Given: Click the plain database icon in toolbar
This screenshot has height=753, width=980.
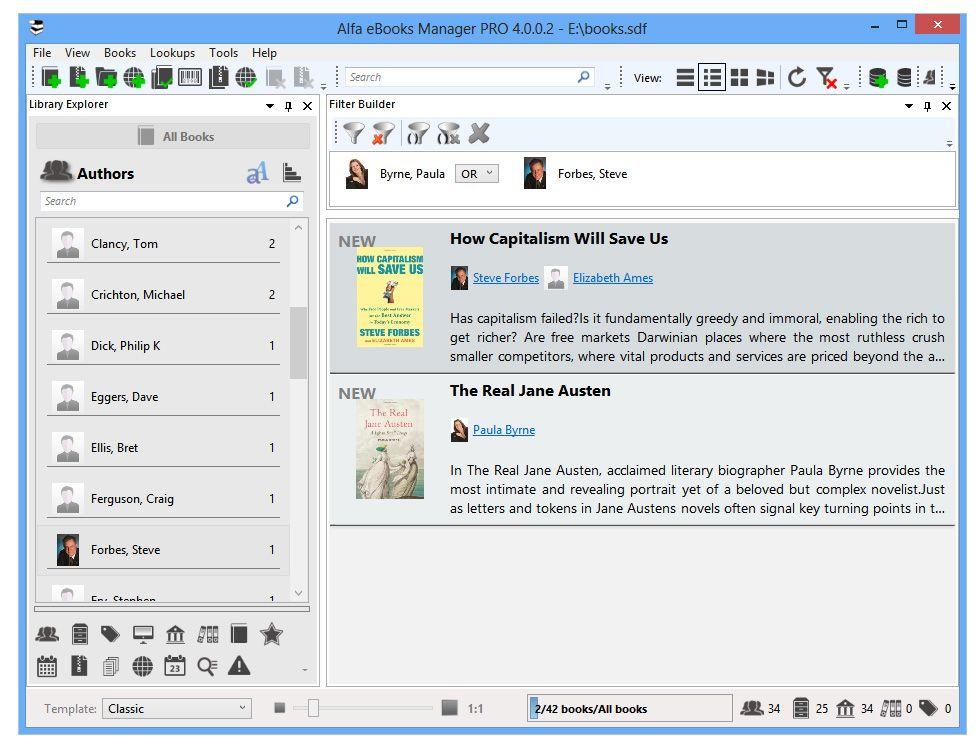Looking at the screenshot, I should coord(904,77).
